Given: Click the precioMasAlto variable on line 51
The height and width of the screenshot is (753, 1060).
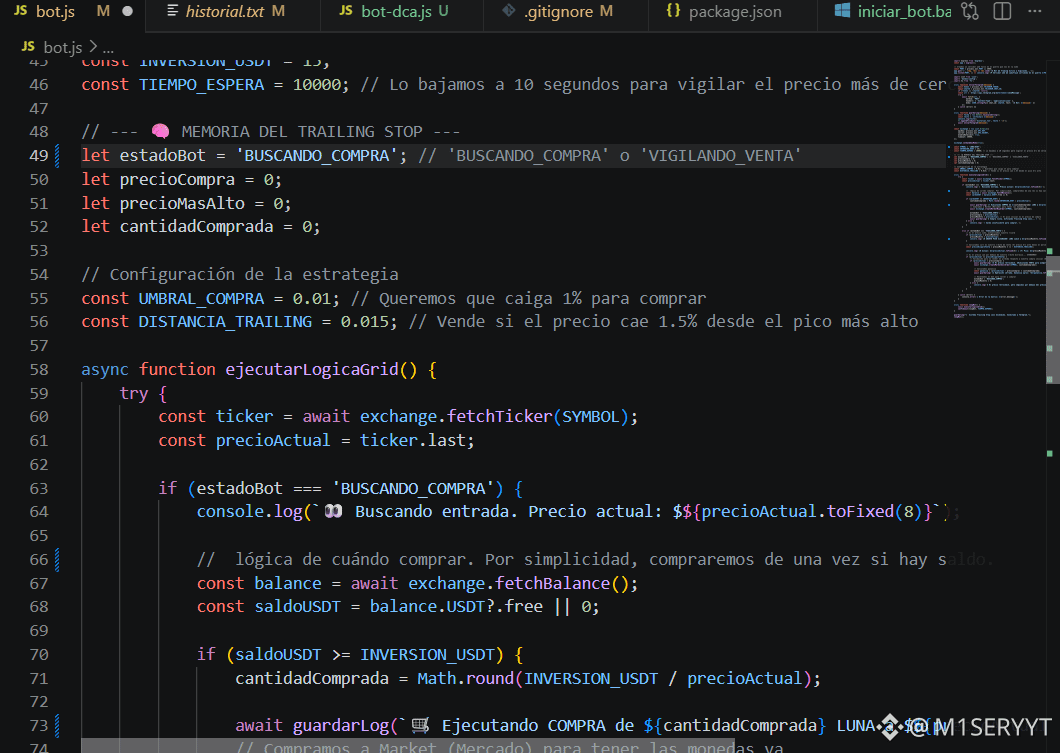Looking at the screenshot, I should click(182, 203).
